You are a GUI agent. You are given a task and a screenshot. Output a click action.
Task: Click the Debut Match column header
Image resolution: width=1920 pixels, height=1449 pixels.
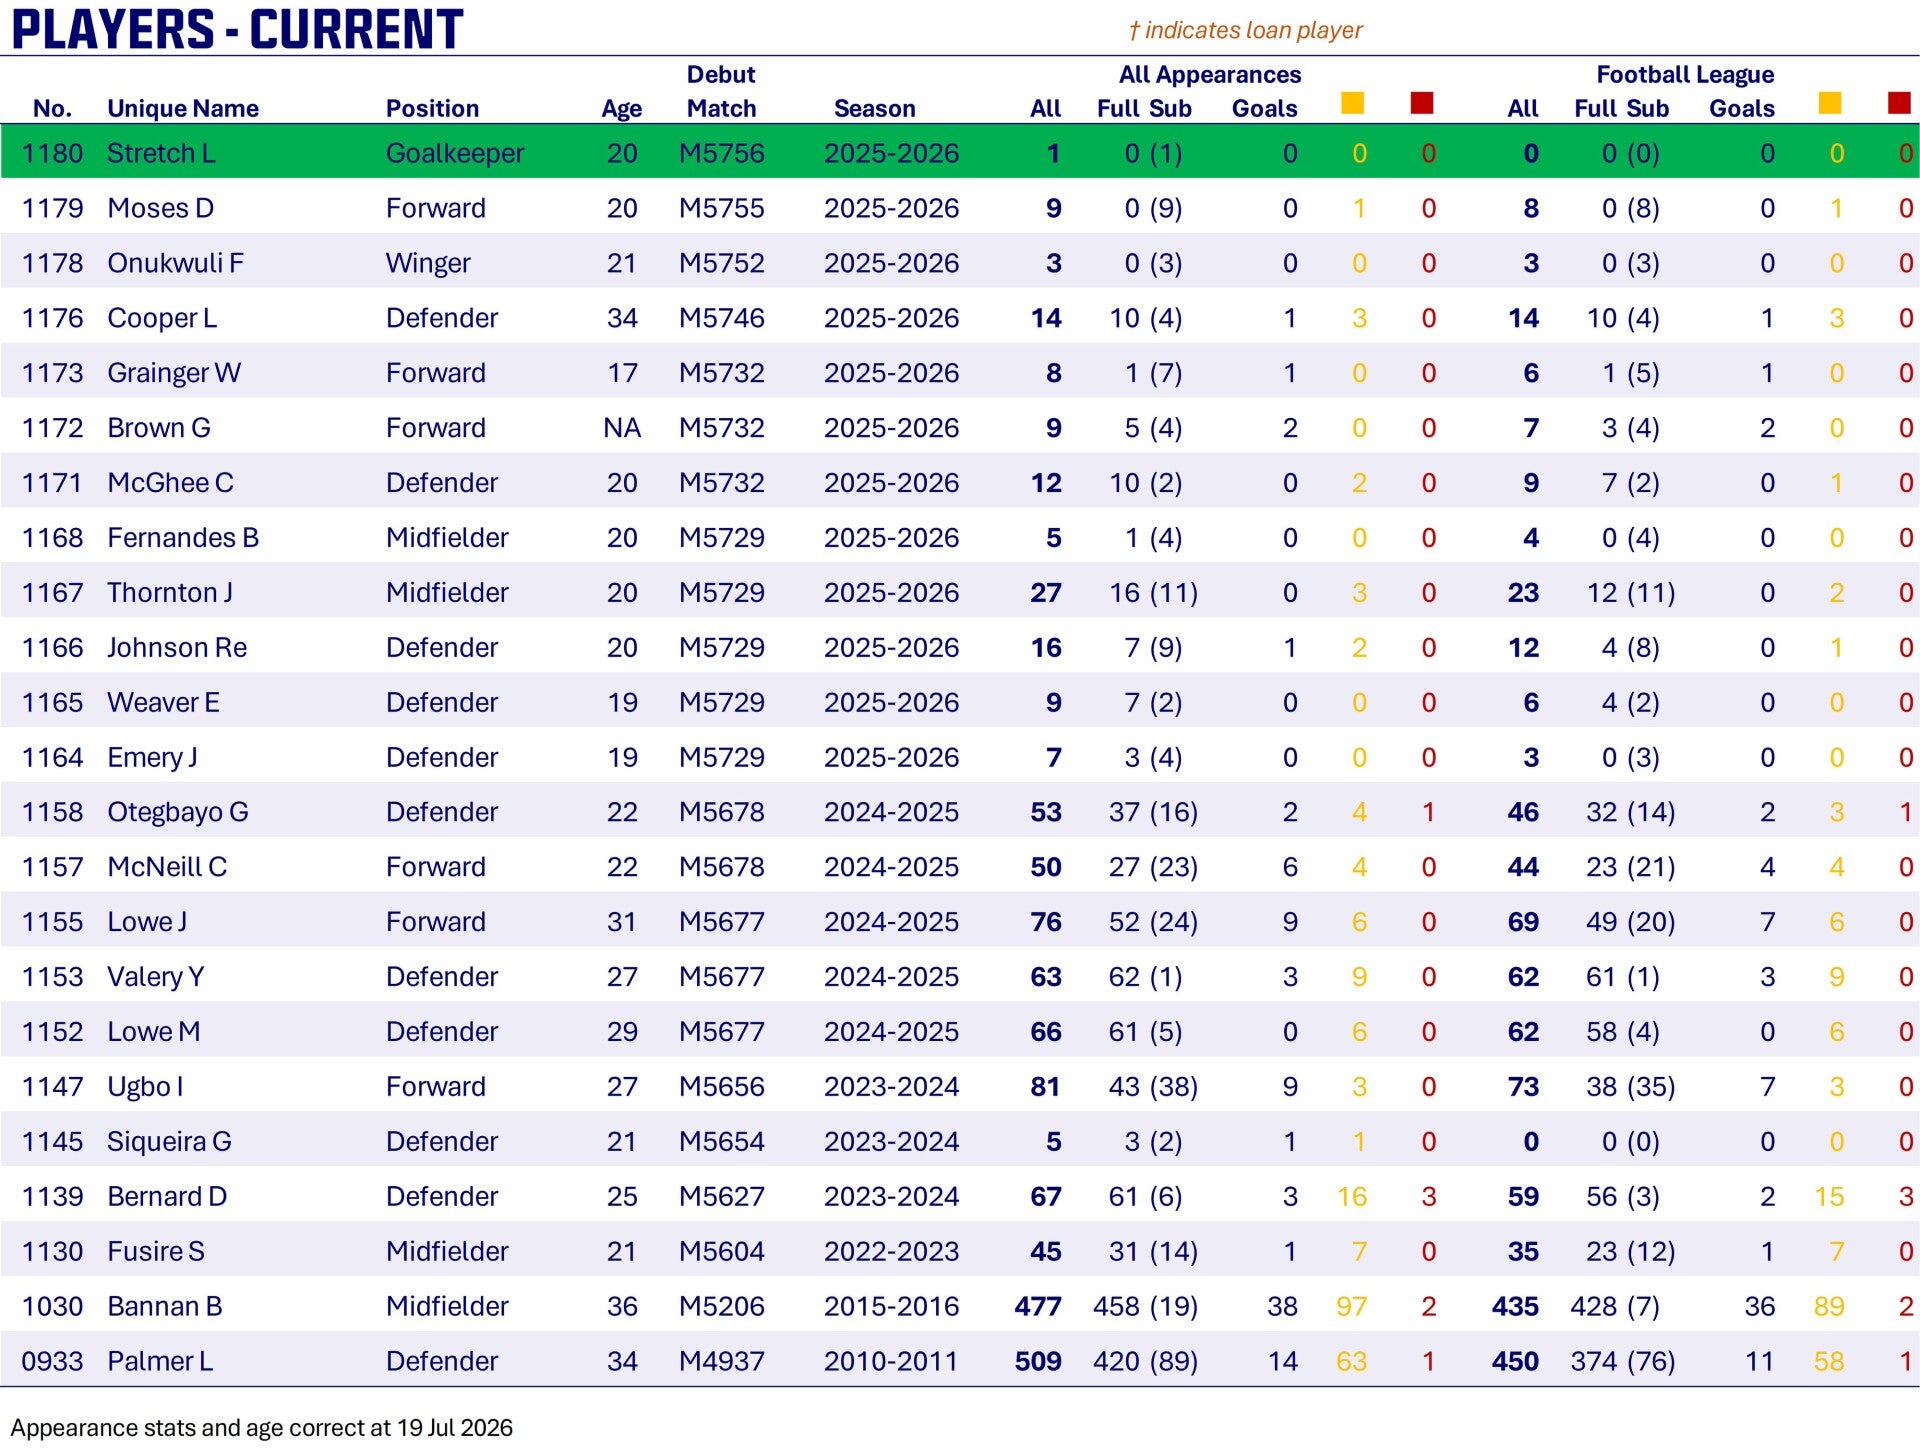pyautogui.click(x=721, y=91)
